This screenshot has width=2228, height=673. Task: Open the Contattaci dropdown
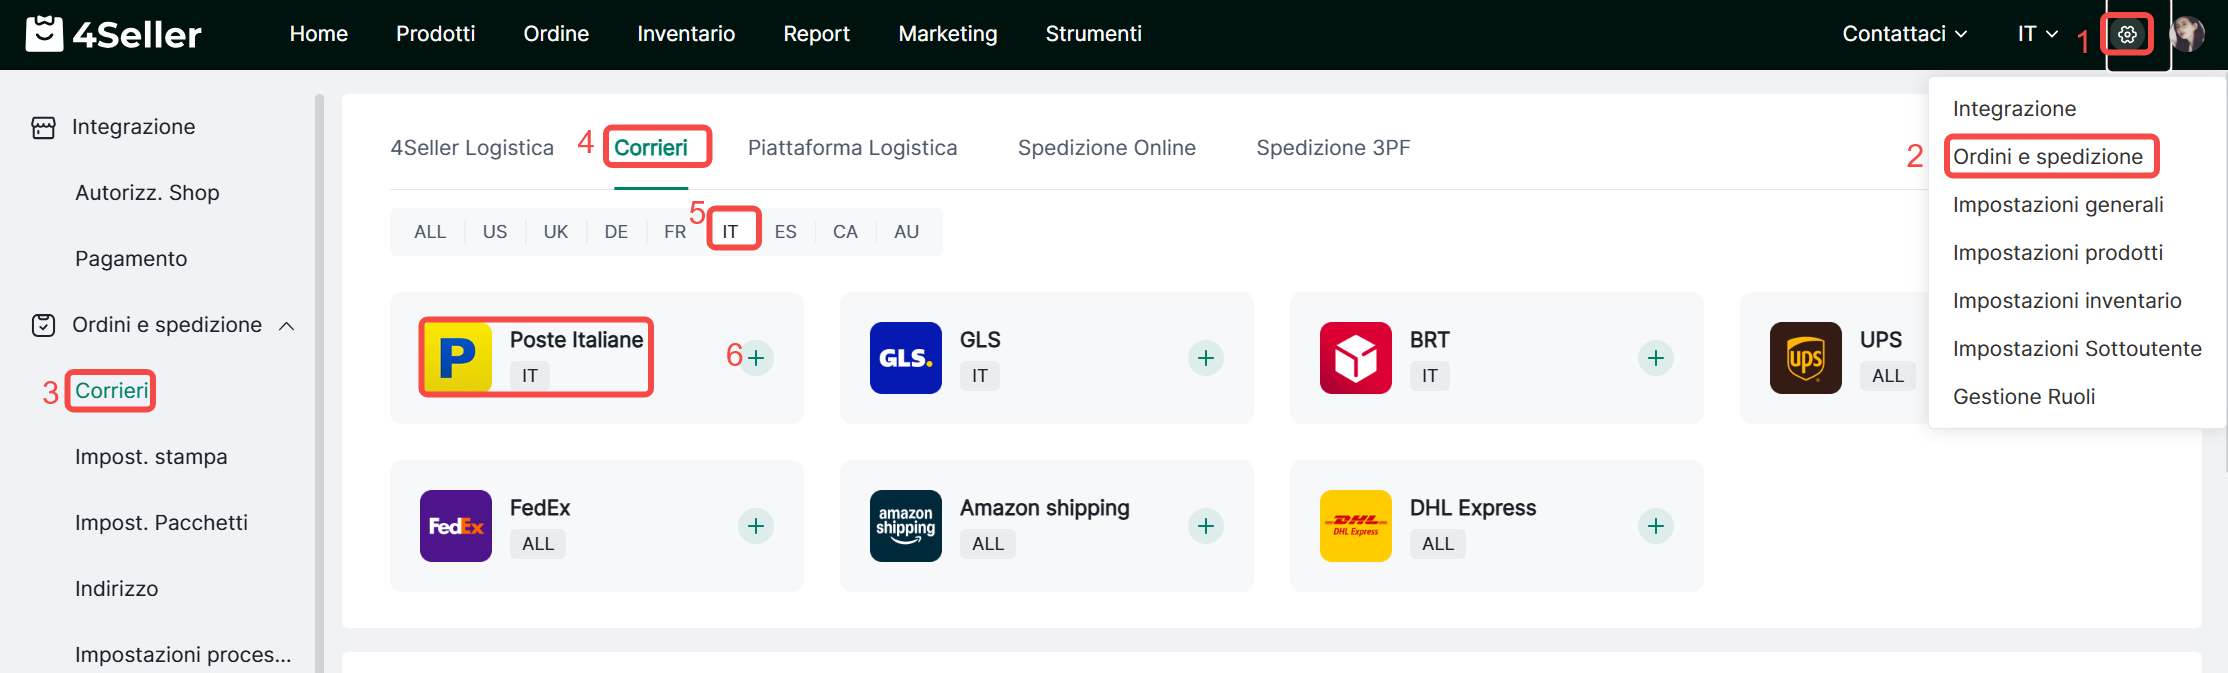[1904, 34]
